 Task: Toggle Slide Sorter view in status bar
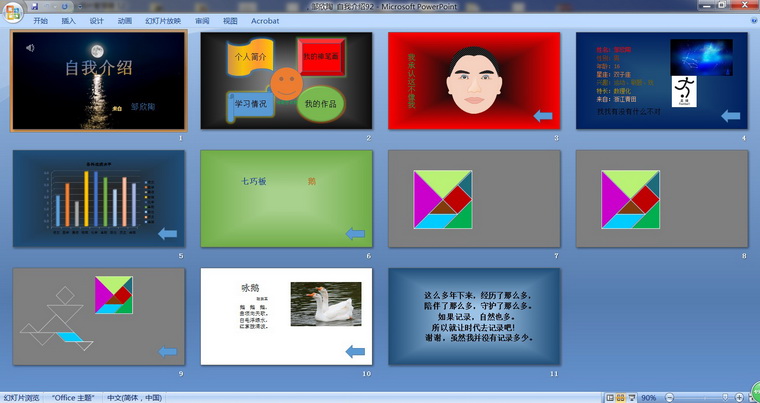620,397
